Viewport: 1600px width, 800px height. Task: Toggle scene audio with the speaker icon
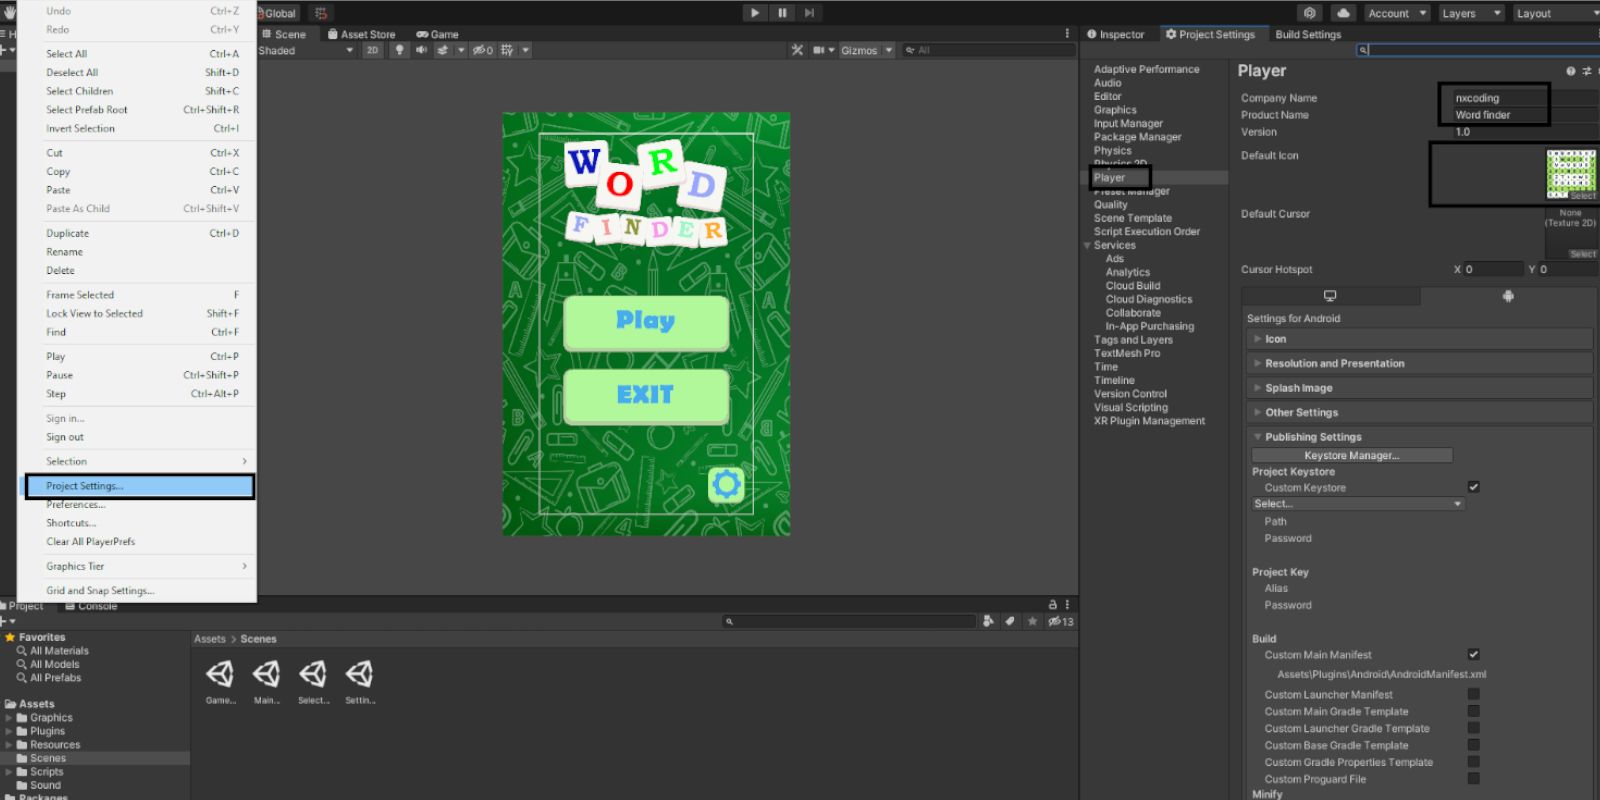(x=421, y=50)
